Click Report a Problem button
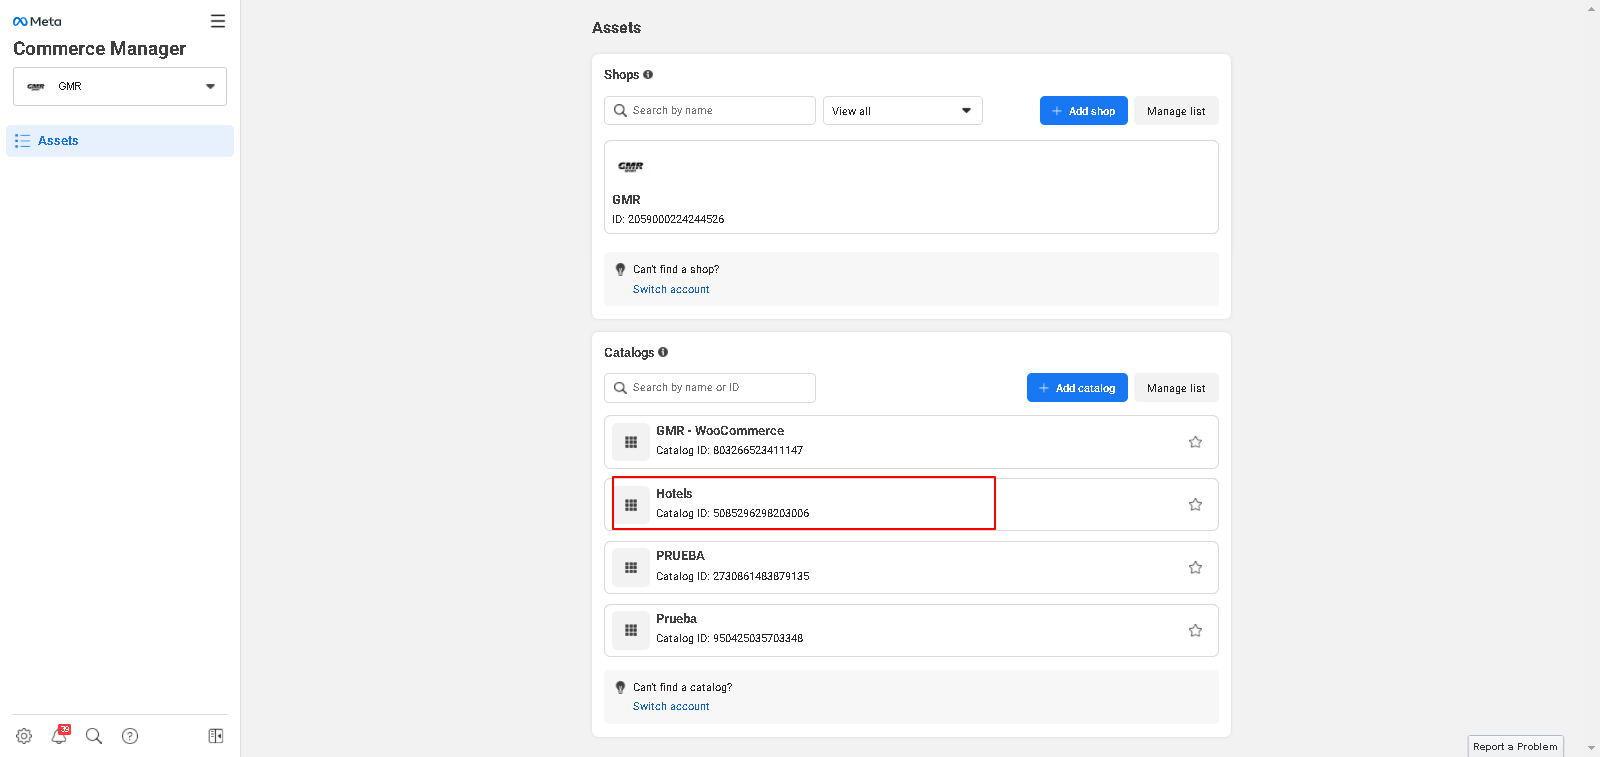1600x757 pixels. click(x=1515, y=746)
